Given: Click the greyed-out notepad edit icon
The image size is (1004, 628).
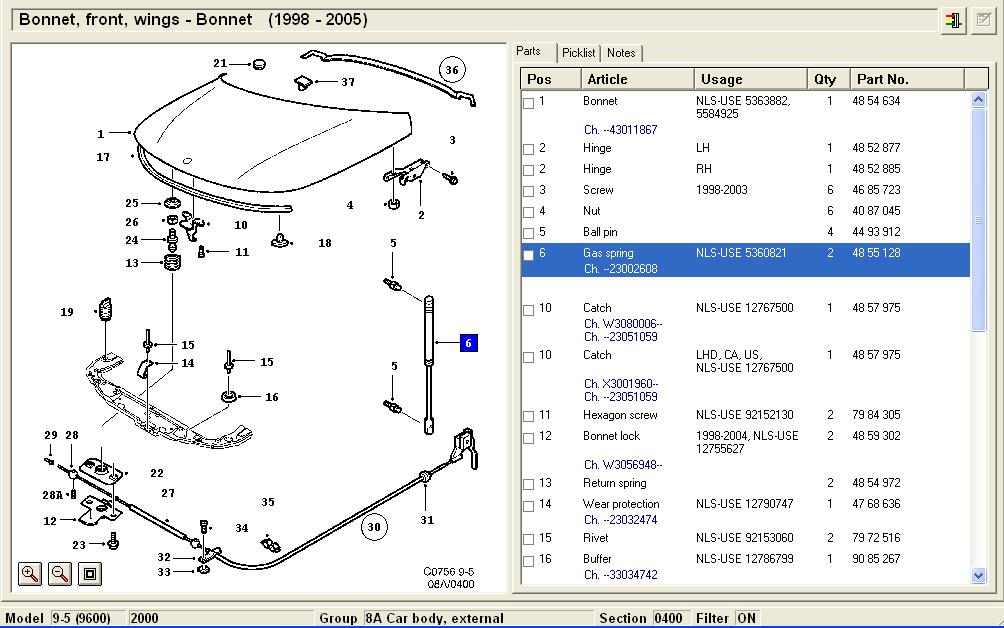Looking at the screenshot, I should coord(984,20).
